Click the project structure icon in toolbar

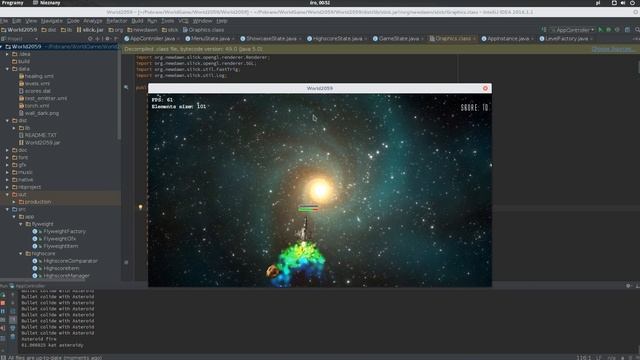(x=627, y=30)
